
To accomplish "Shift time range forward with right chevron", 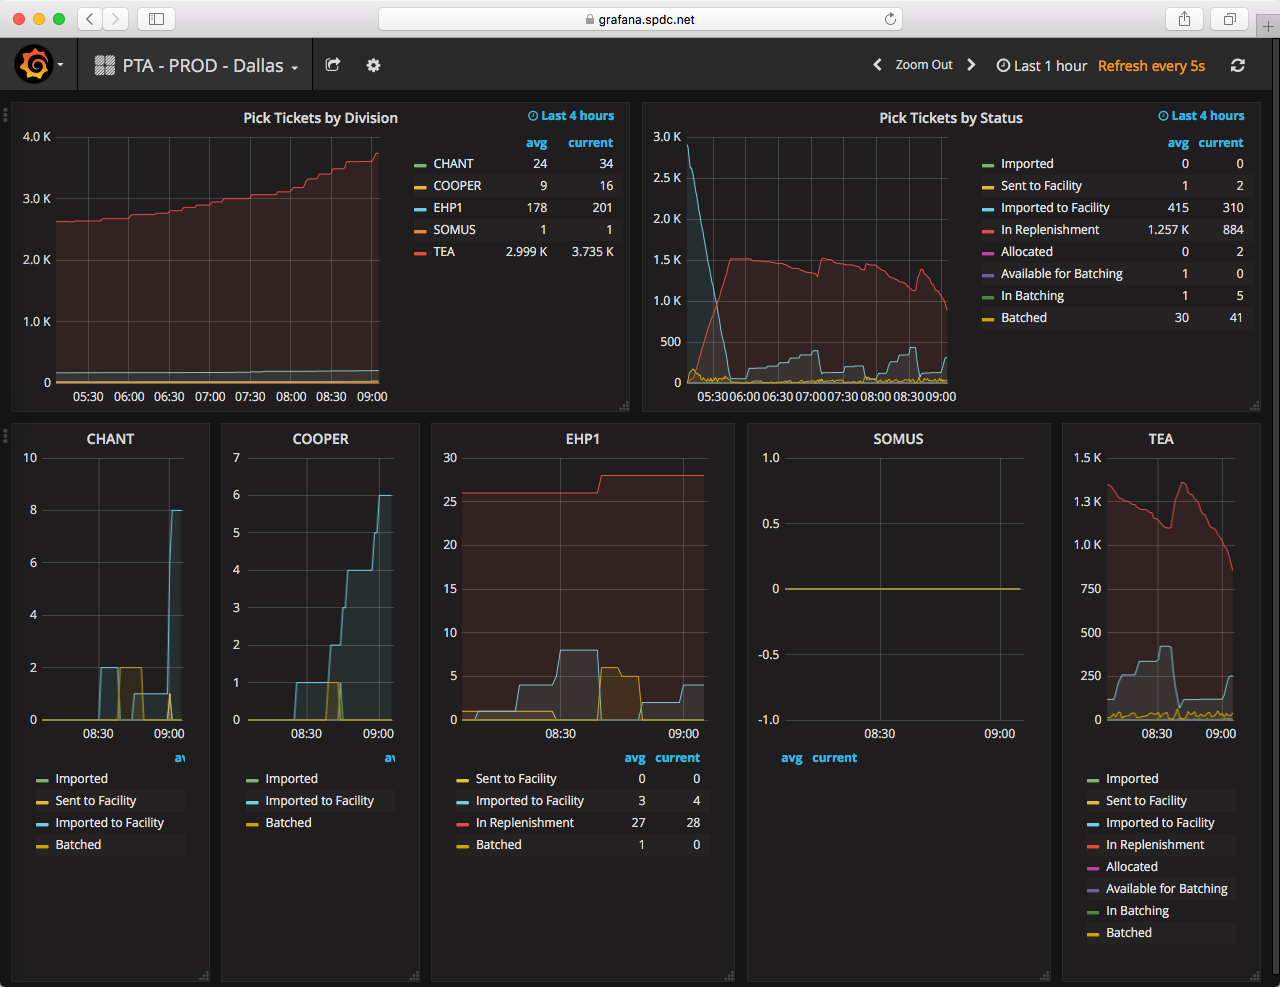I will coord(971,65).
